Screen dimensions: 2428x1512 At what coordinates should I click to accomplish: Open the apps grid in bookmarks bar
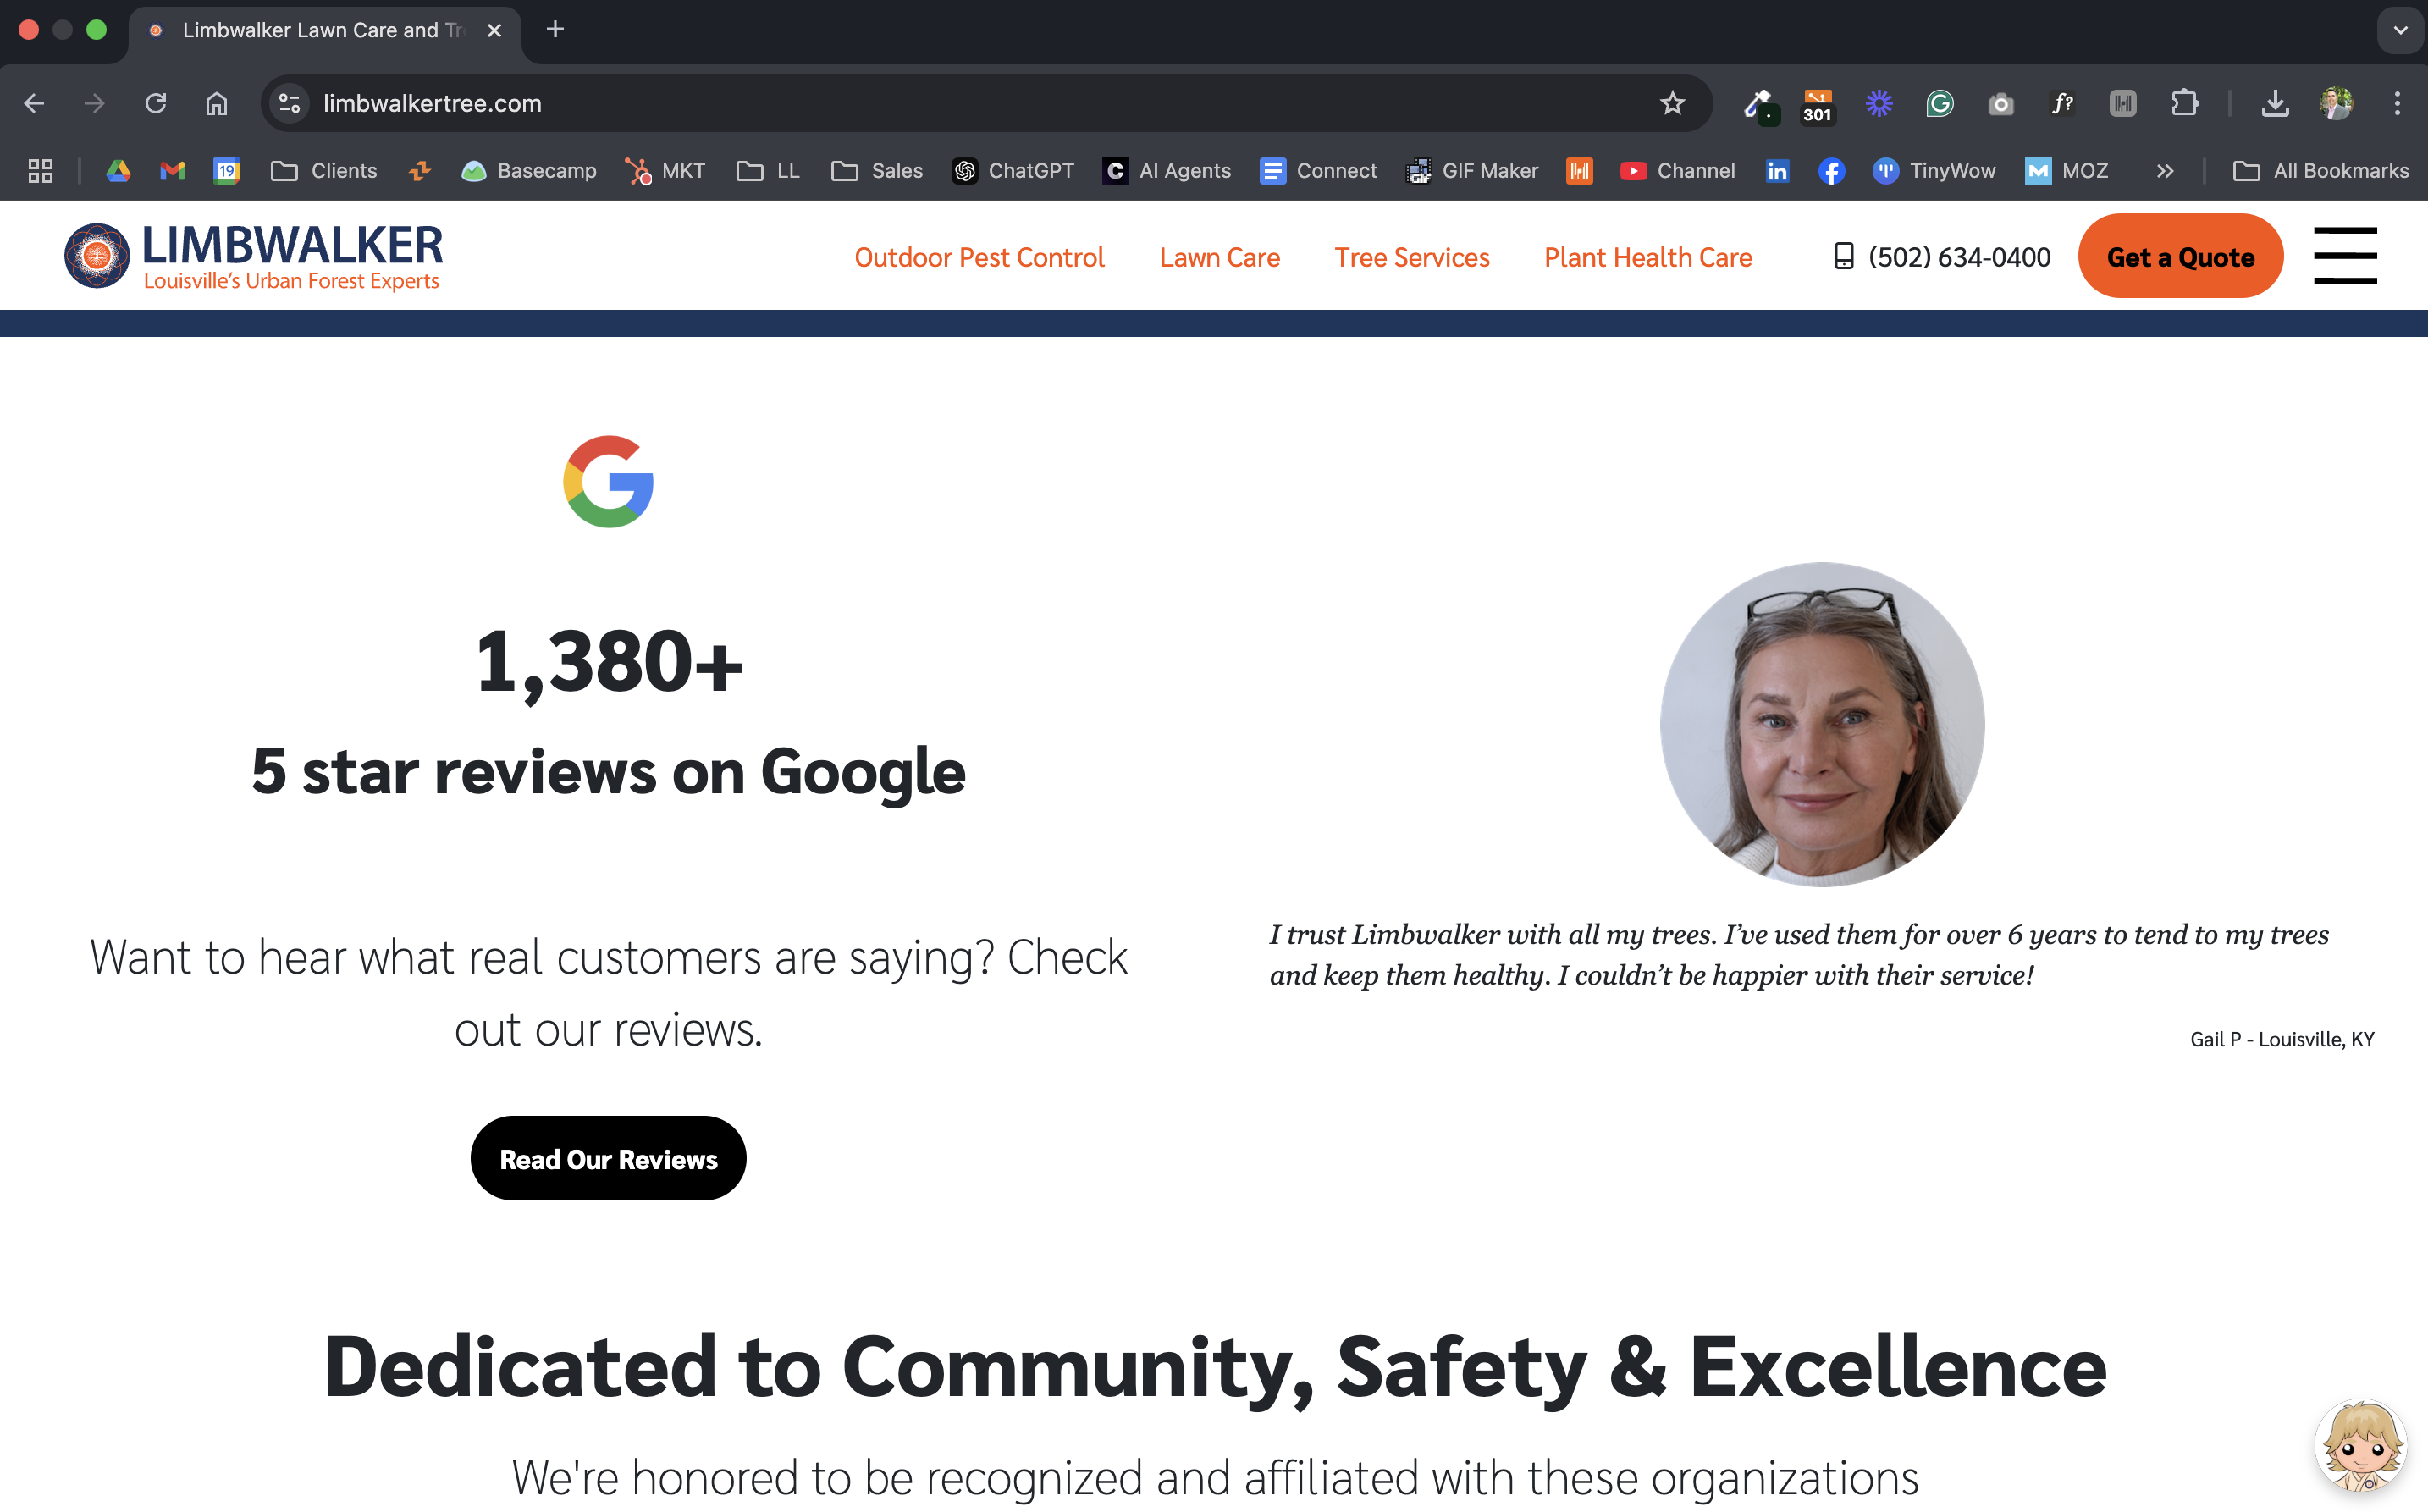click(x=40, y=171)
